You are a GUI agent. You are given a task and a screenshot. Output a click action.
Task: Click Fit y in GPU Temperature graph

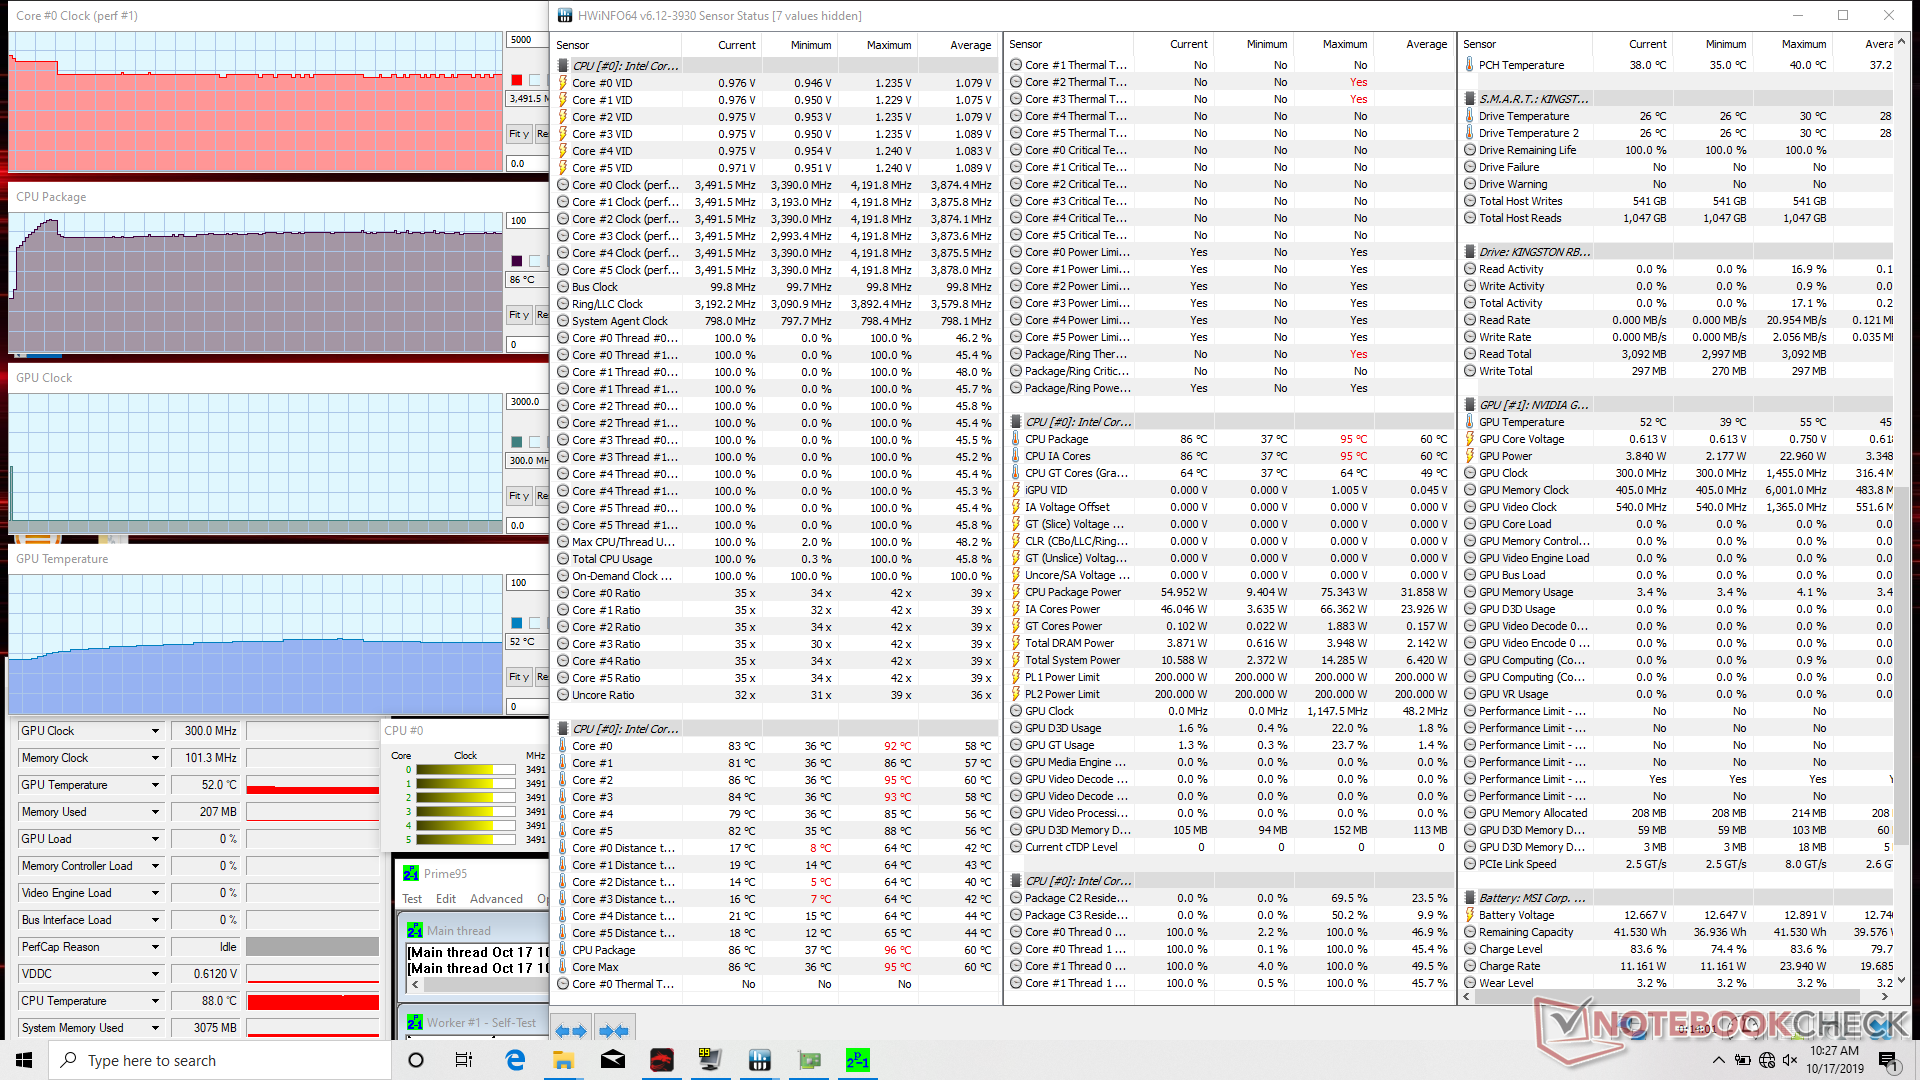[518, 677]
